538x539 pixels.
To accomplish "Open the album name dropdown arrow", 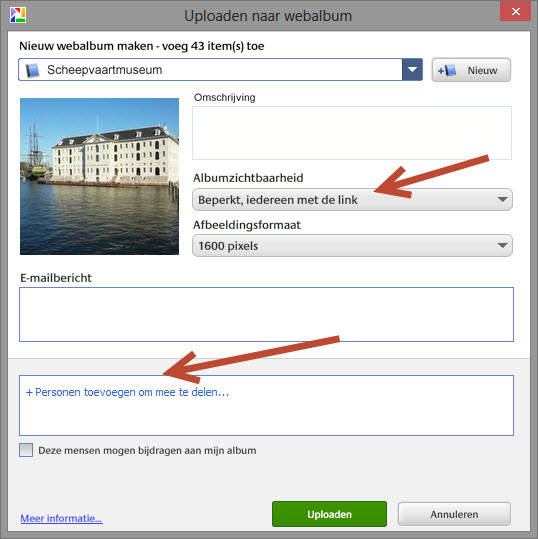I will click(x=412, y=70).
